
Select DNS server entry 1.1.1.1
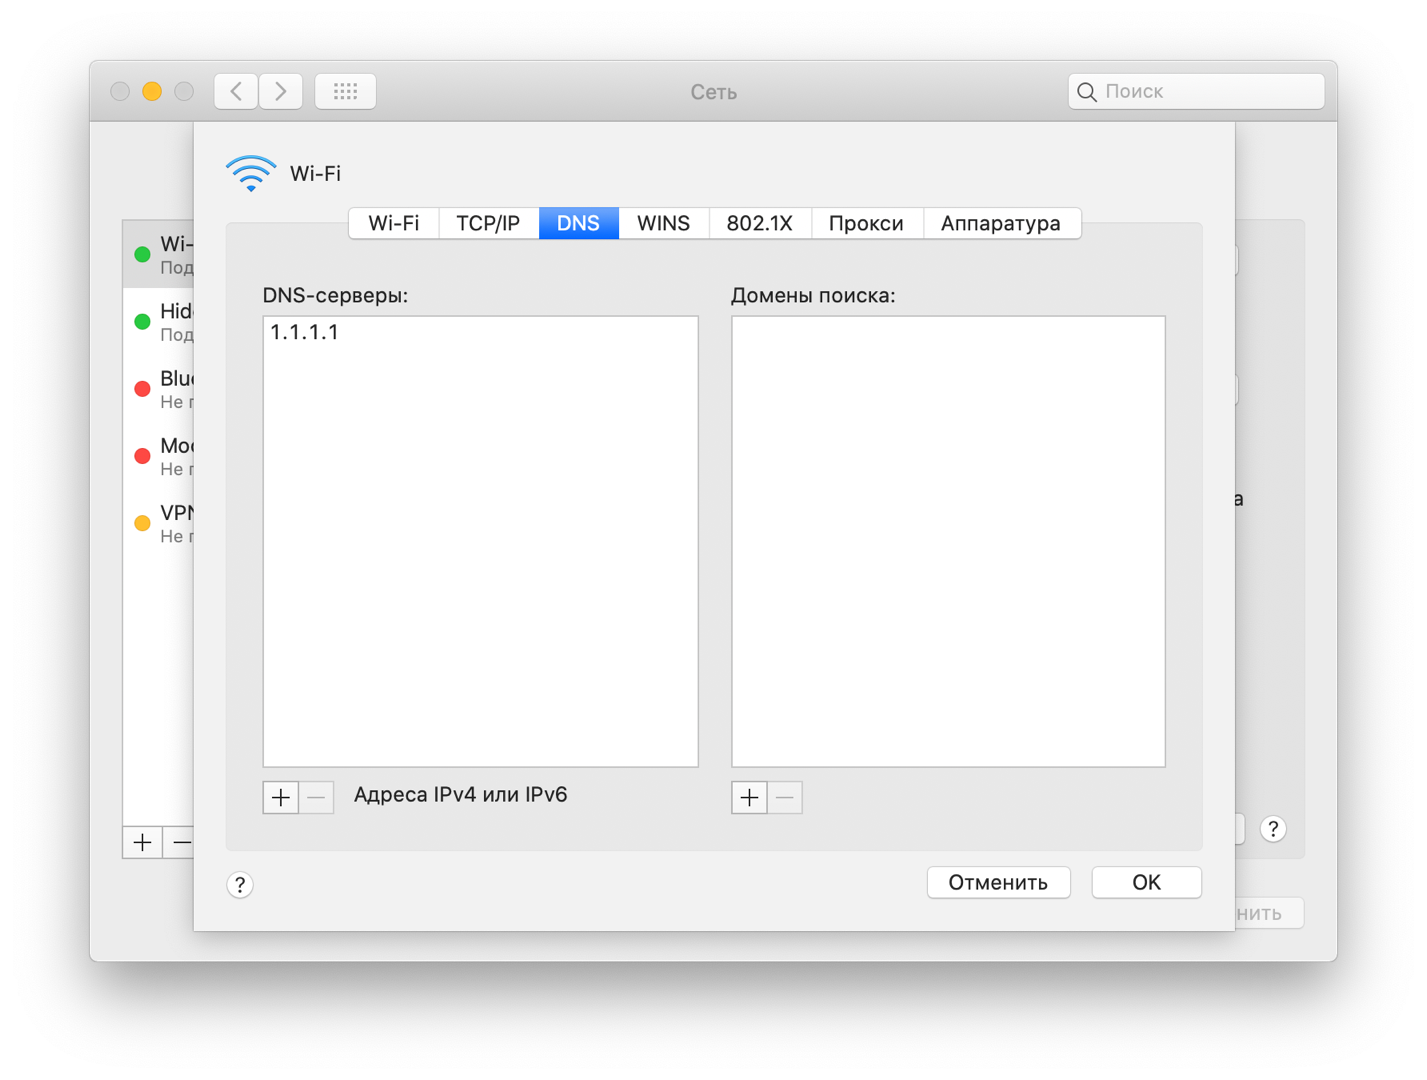[x=305, y=332]
